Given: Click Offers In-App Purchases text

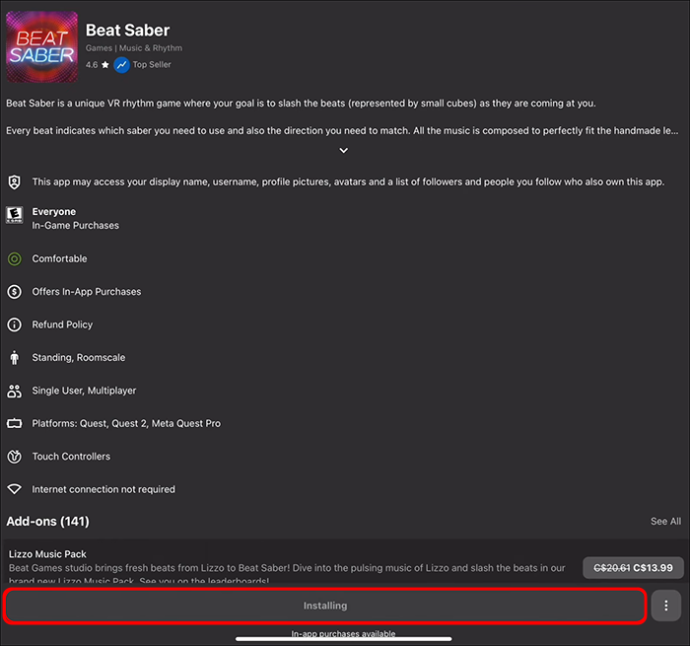Looking at the screenshot, I should (x=87, y=292).
